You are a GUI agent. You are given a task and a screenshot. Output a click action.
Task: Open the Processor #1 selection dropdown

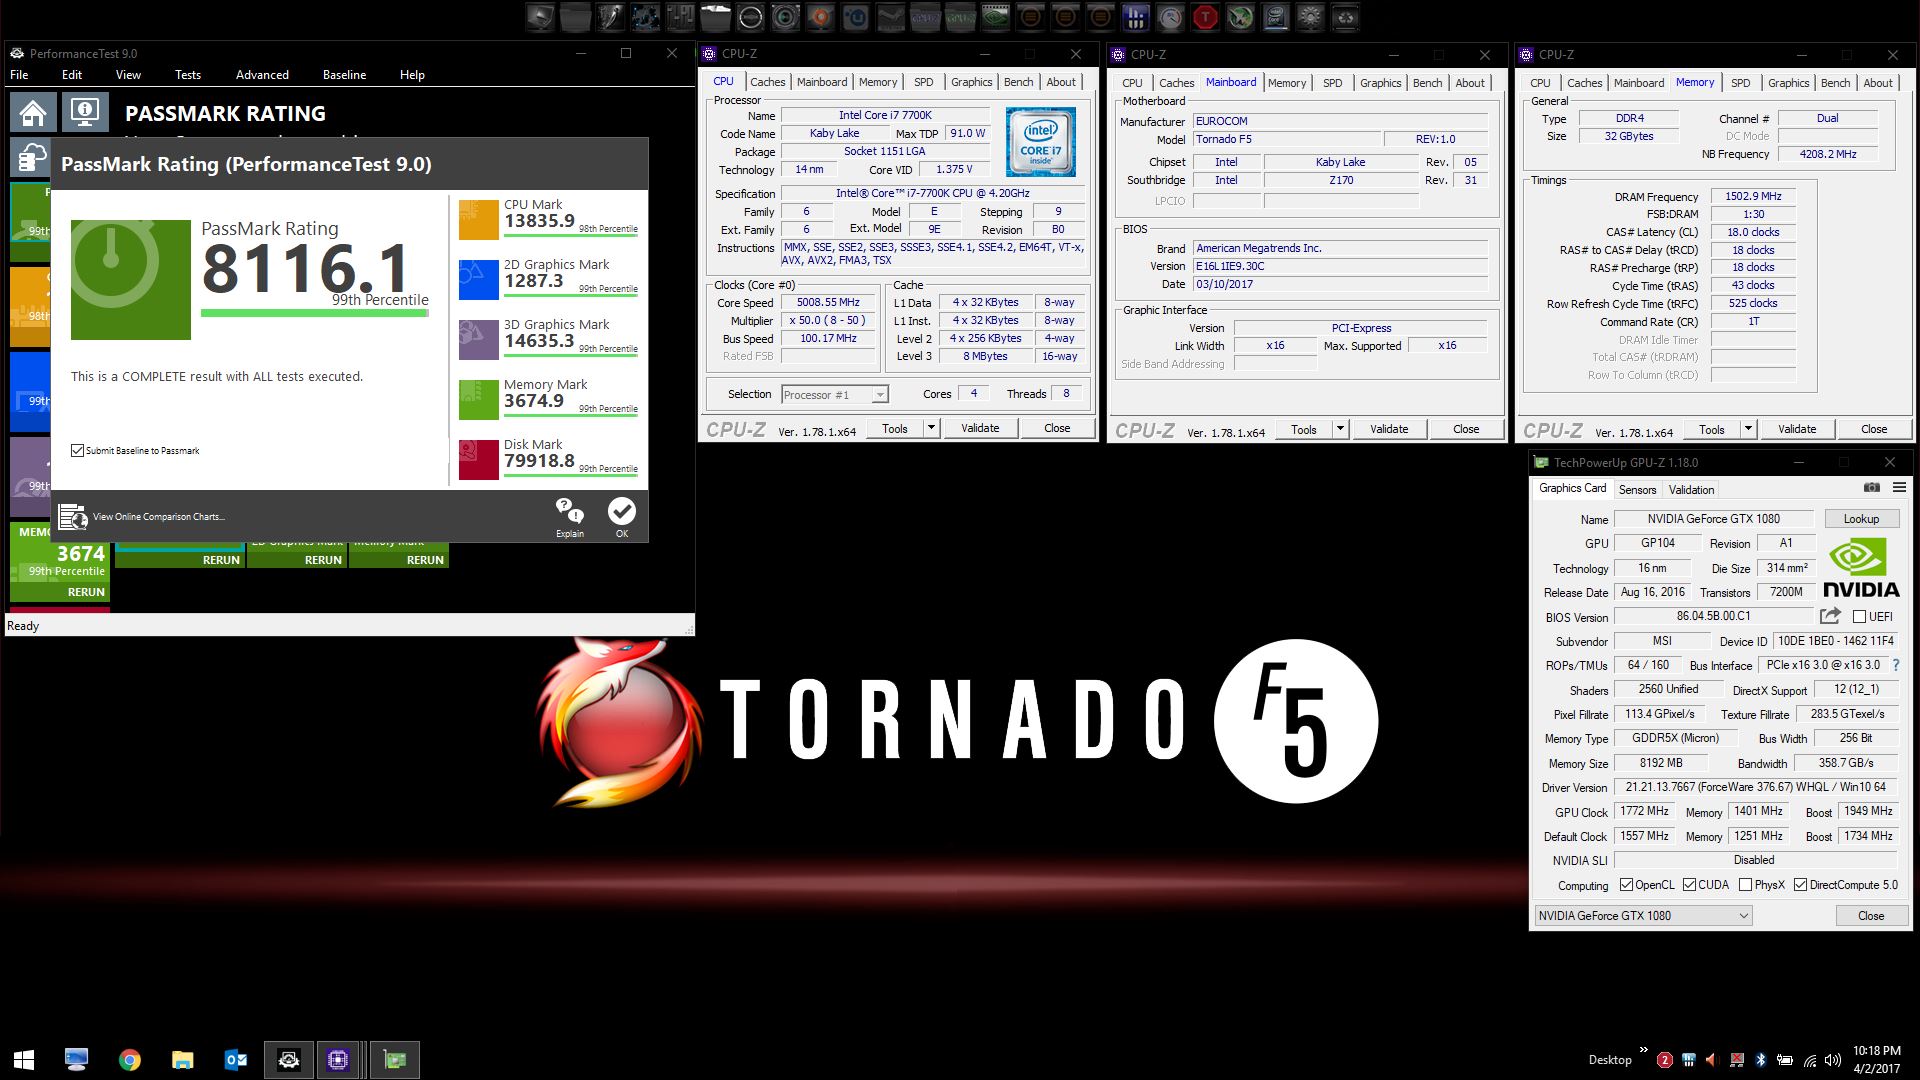coord(834,394)
